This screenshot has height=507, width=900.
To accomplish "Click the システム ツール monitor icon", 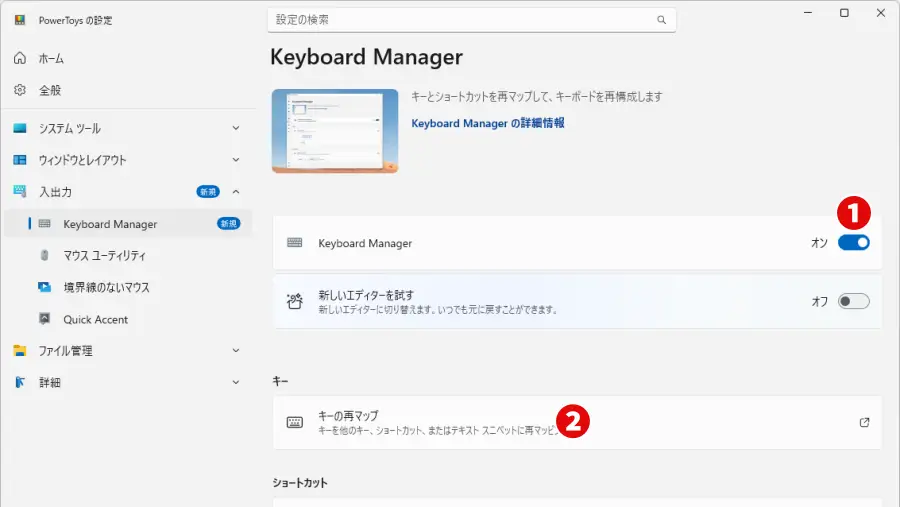I will pos(20,128).
